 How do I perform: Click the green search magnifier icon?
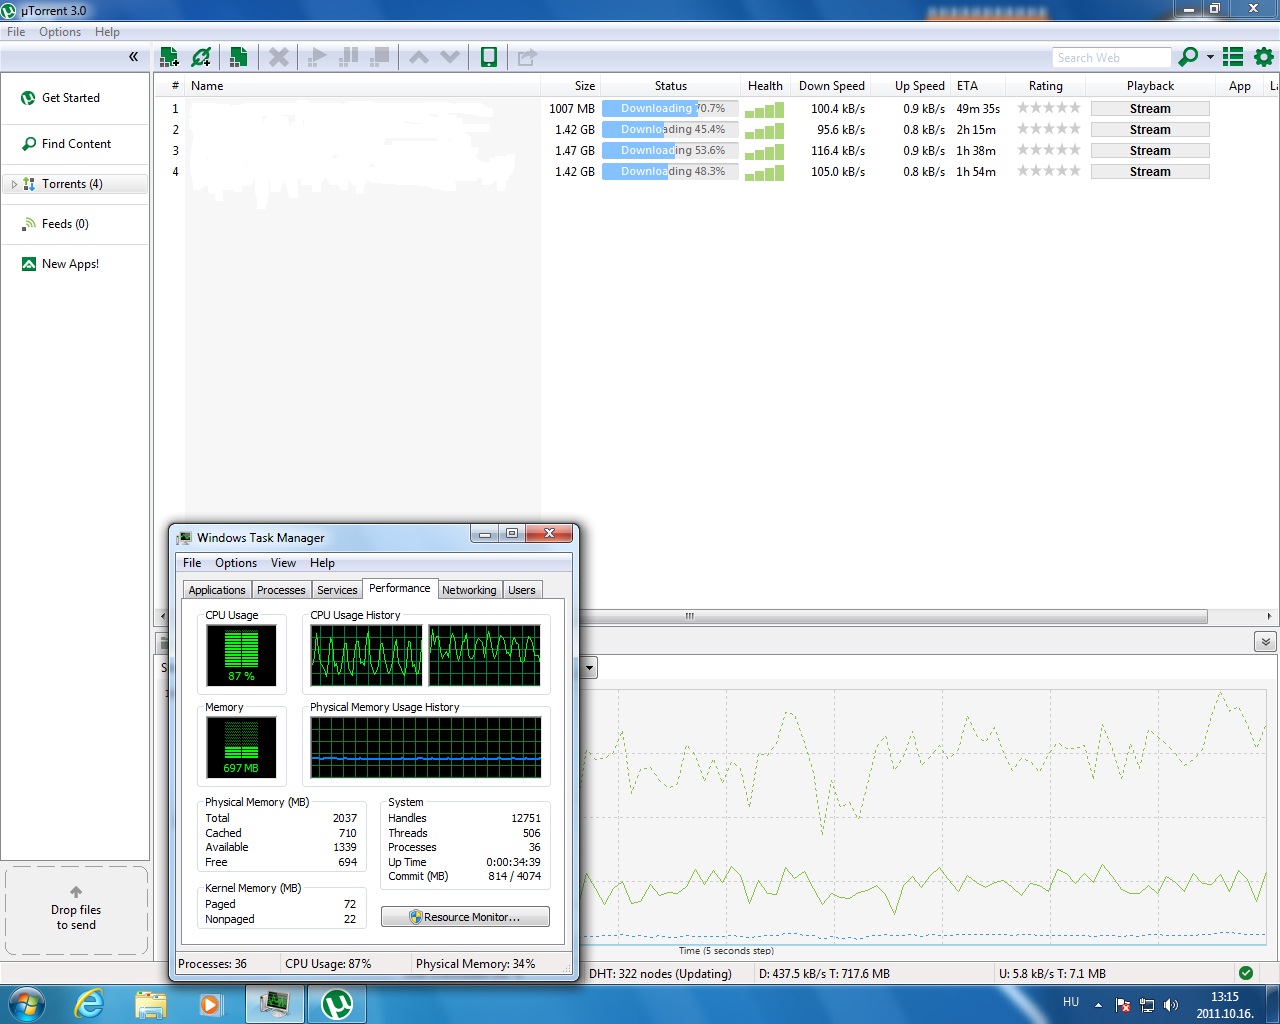tap(1188, 57)
